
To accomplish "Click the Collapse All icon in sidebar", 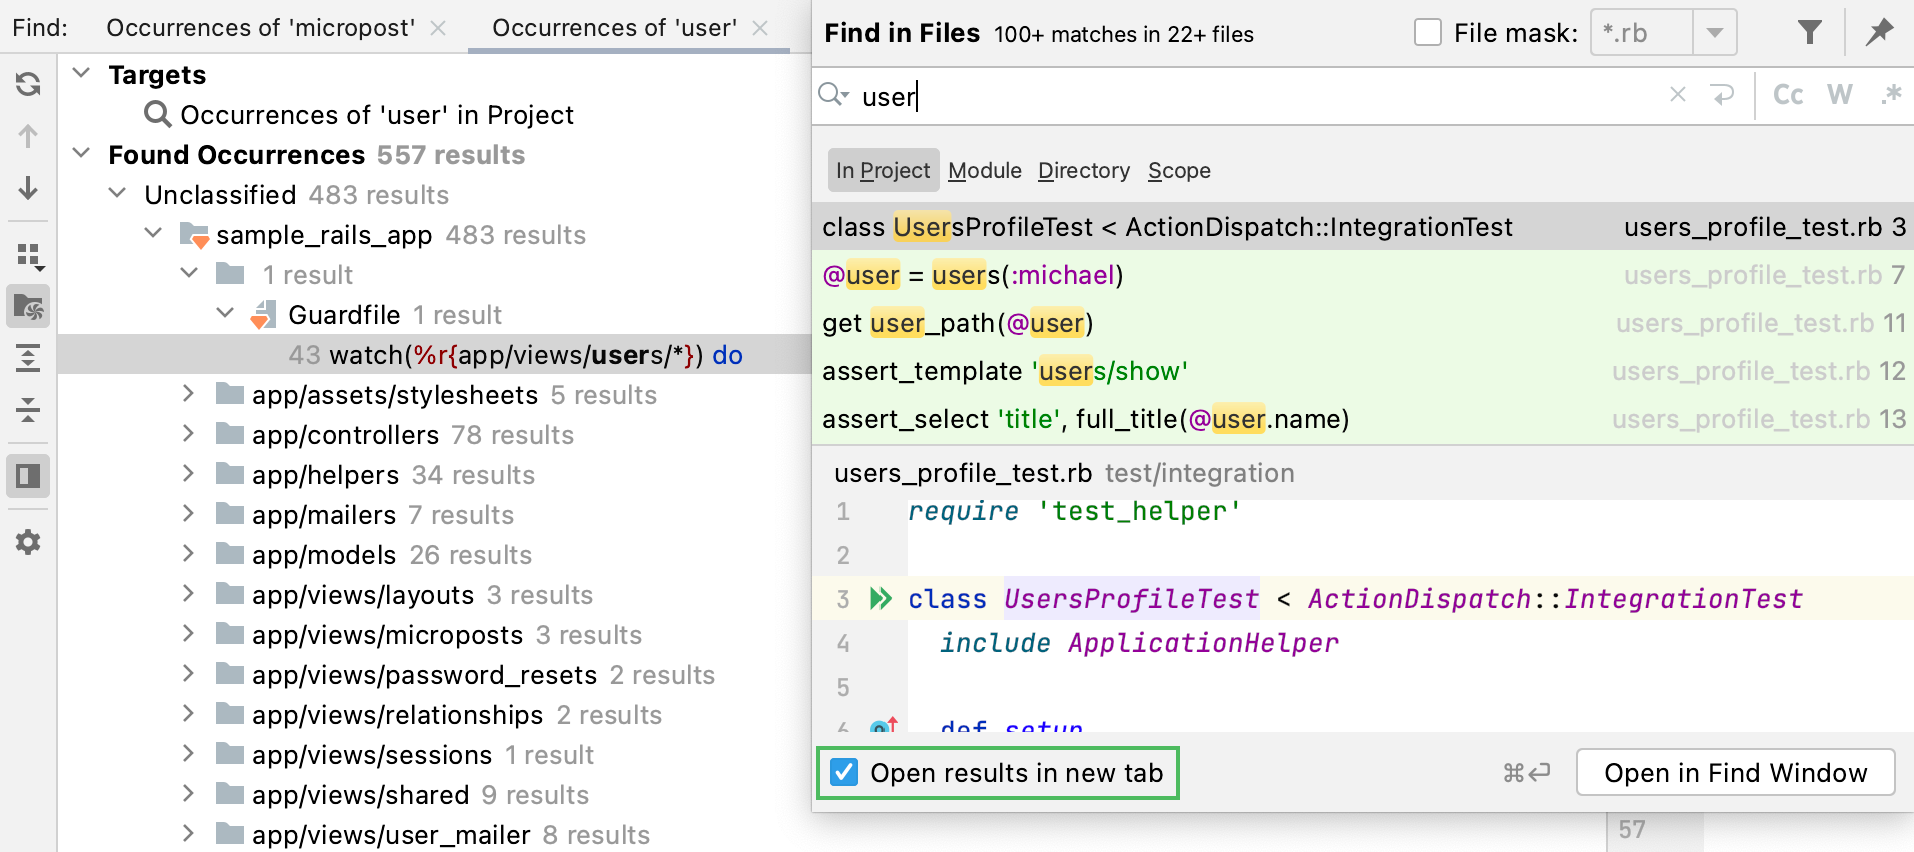I will click(x=28, y=410).
